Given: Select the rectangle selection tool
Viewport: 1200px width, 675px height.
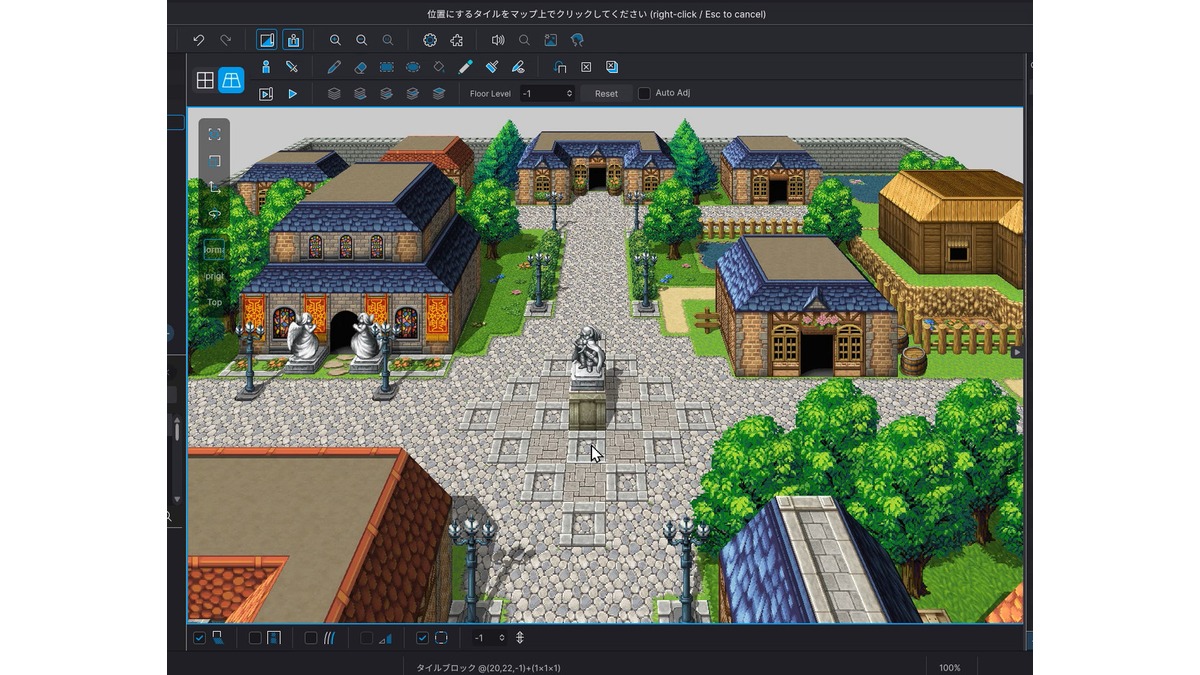Looking at the screenshot, I should [387, 67].
